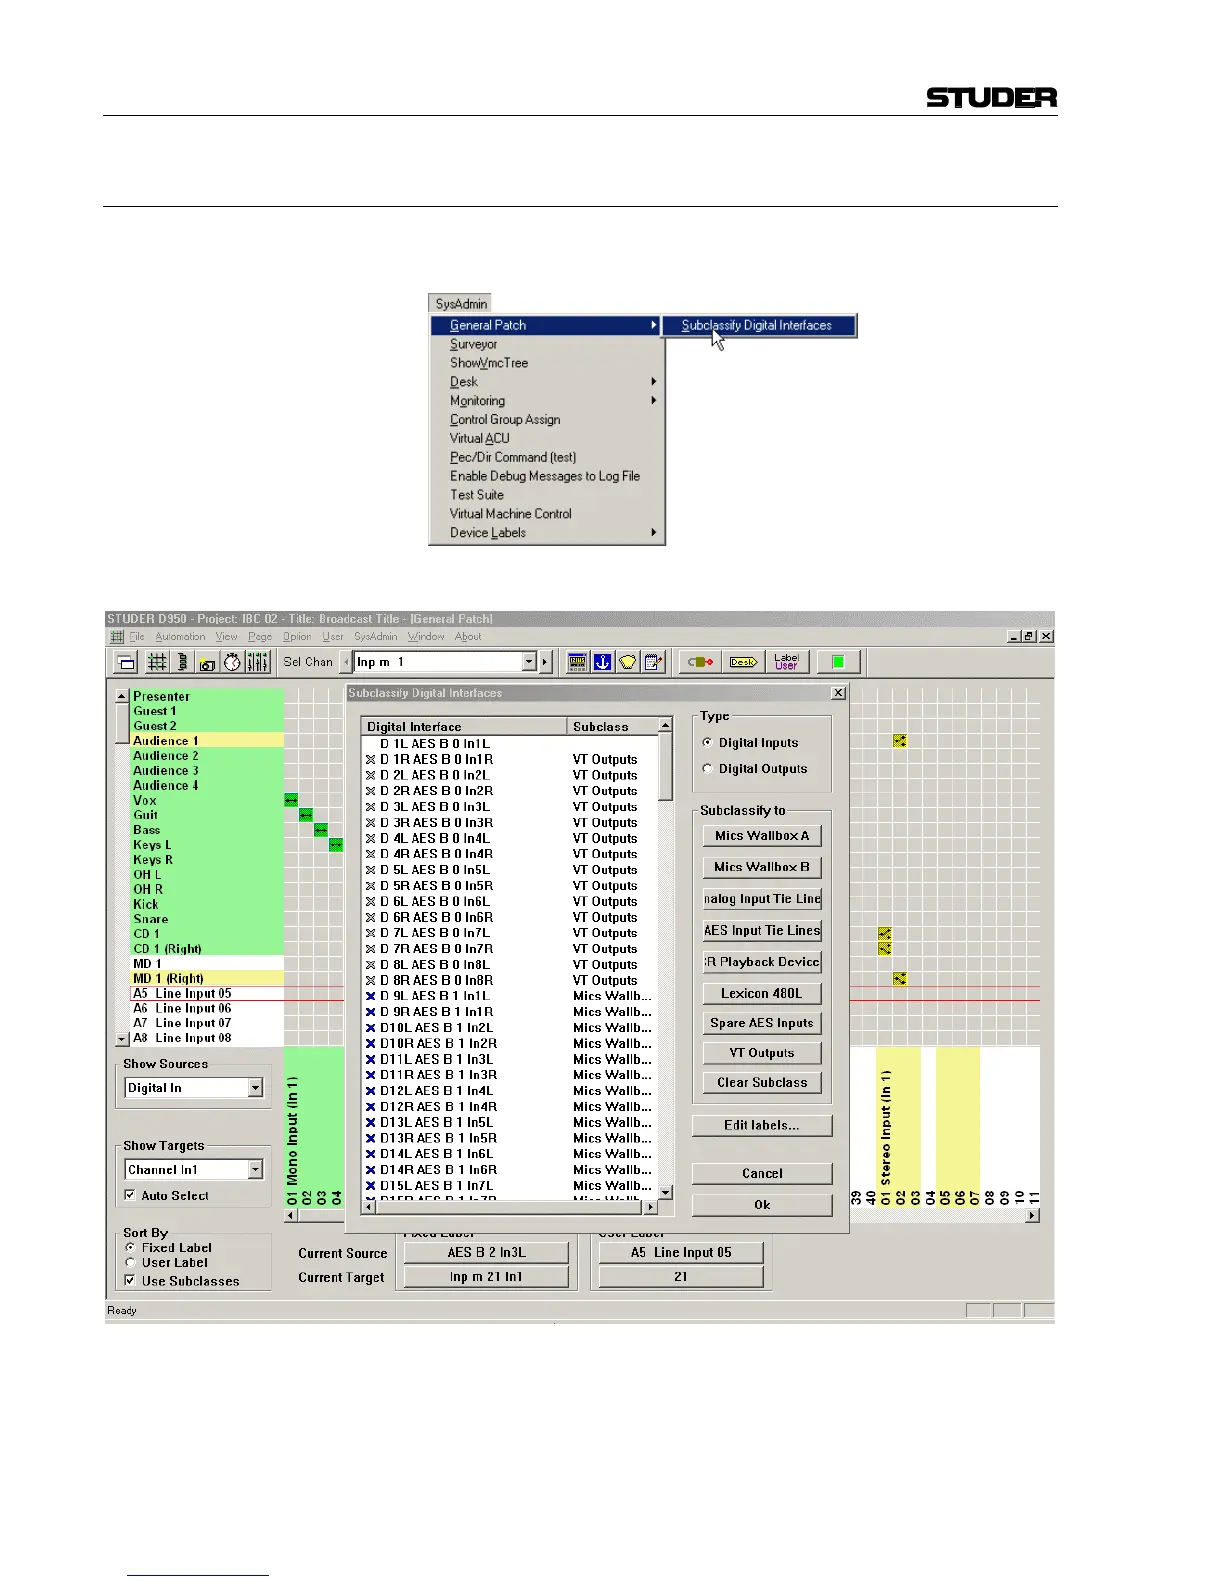Select the D 9L AES B 1 In1L row
Screen dimensions: 1224x1584
click(508, 996)
